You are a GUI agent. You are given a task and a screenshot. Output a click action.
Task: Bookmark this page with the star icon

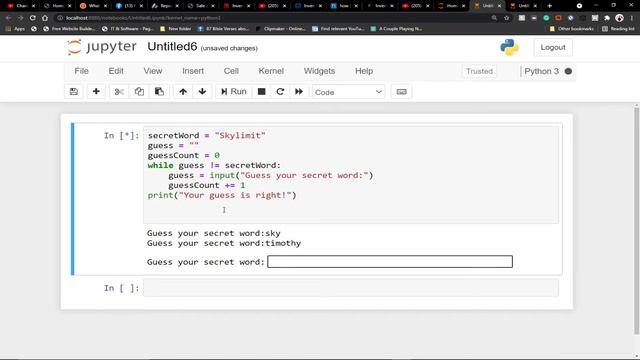coord(507,18)
